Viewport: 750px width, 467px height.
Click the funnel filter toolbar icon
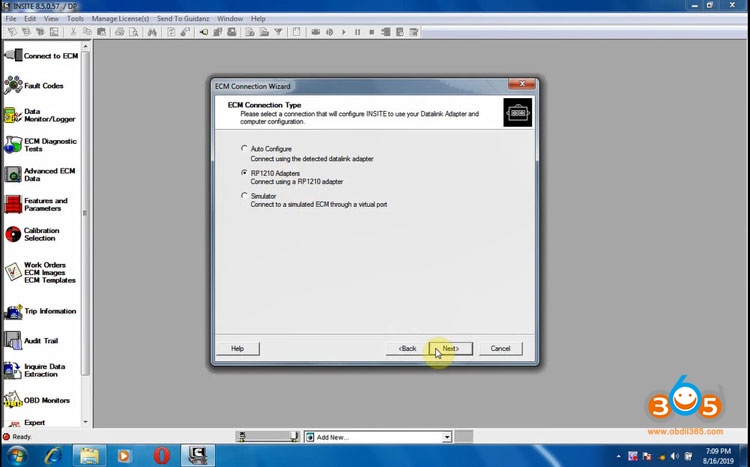[278, 32]
